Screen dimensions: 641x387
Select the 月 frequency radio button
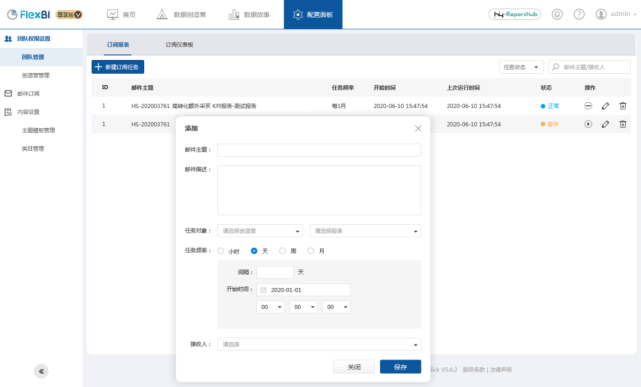click(311, 251)
